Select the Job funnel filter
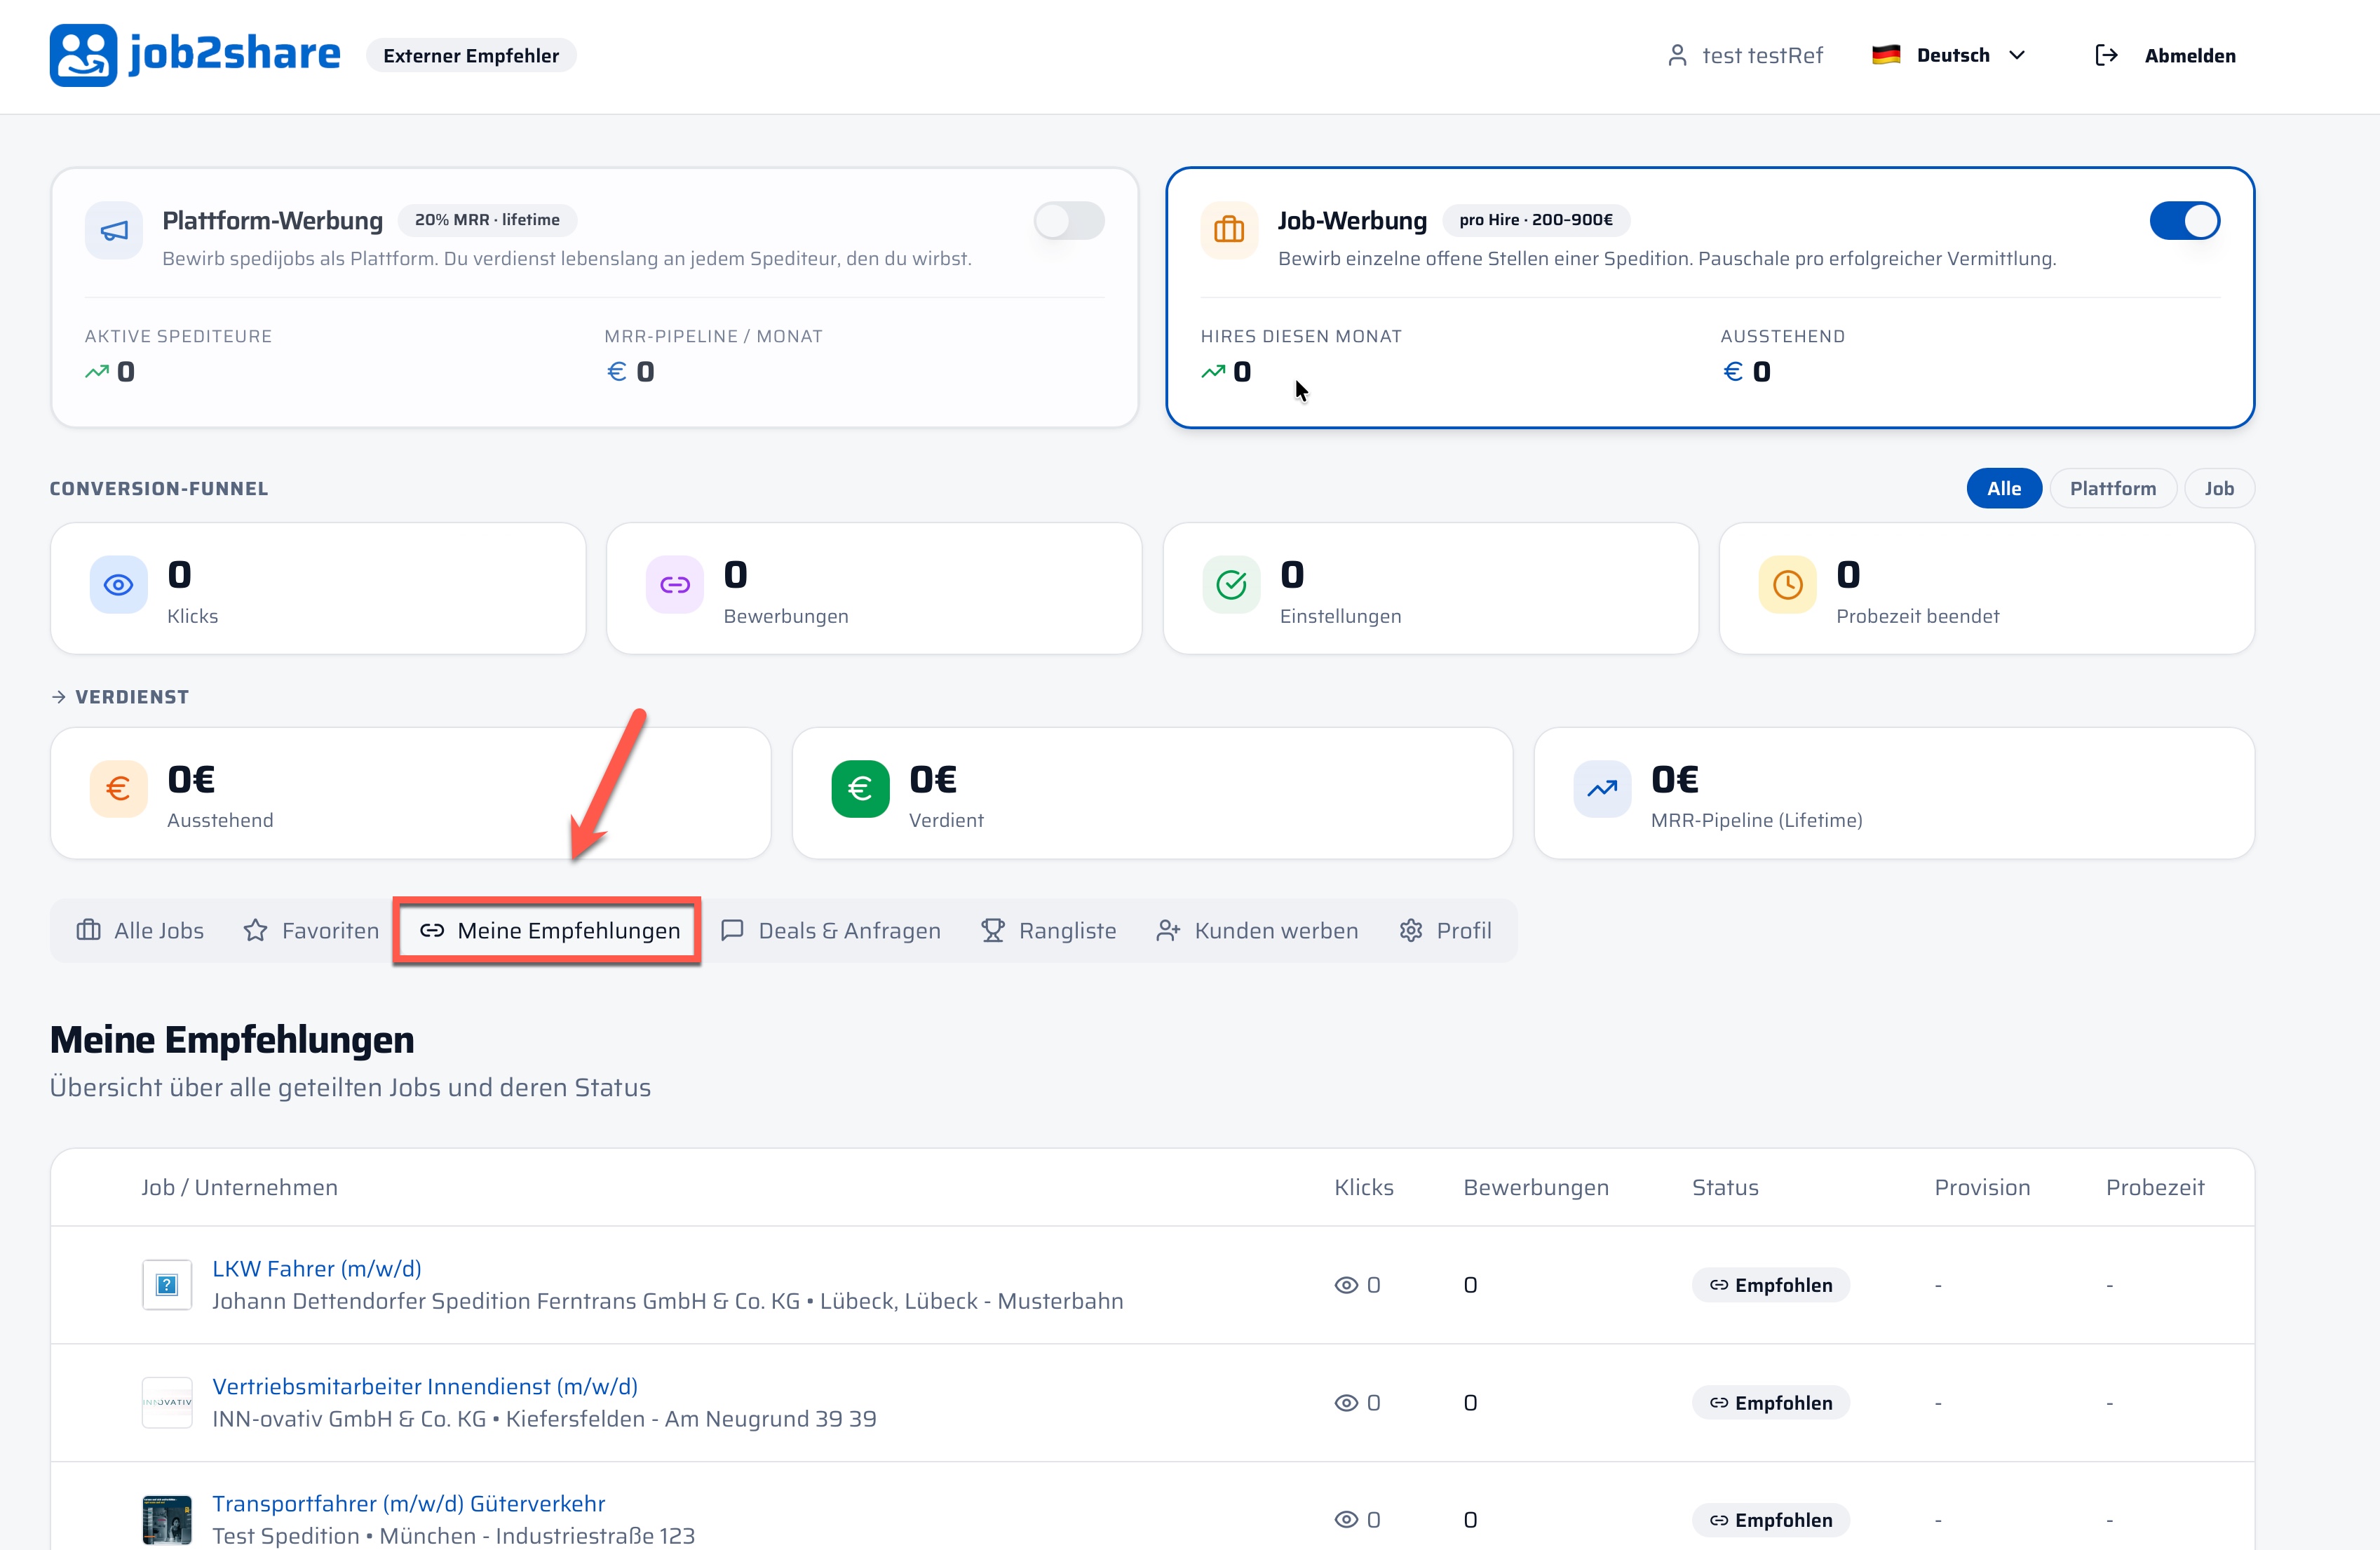 click(2219, 488)
